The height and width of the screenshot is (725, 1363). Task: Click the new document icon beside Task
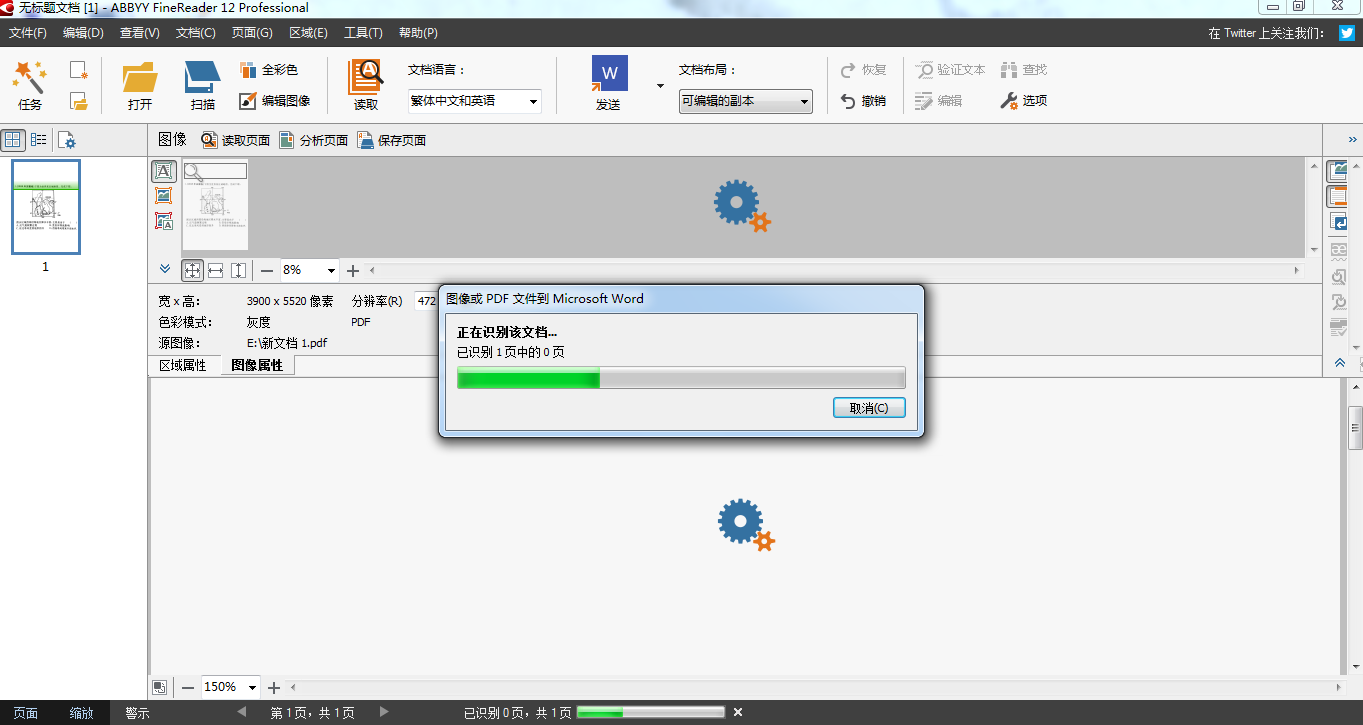click(x=78, y=70)
